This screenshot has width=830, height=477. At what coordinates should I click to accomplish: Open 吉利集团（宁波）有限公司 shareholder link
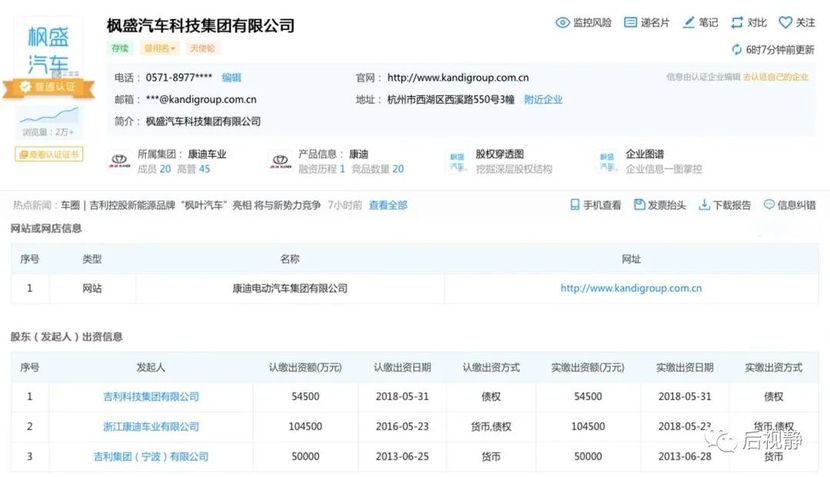coord(151,456)
